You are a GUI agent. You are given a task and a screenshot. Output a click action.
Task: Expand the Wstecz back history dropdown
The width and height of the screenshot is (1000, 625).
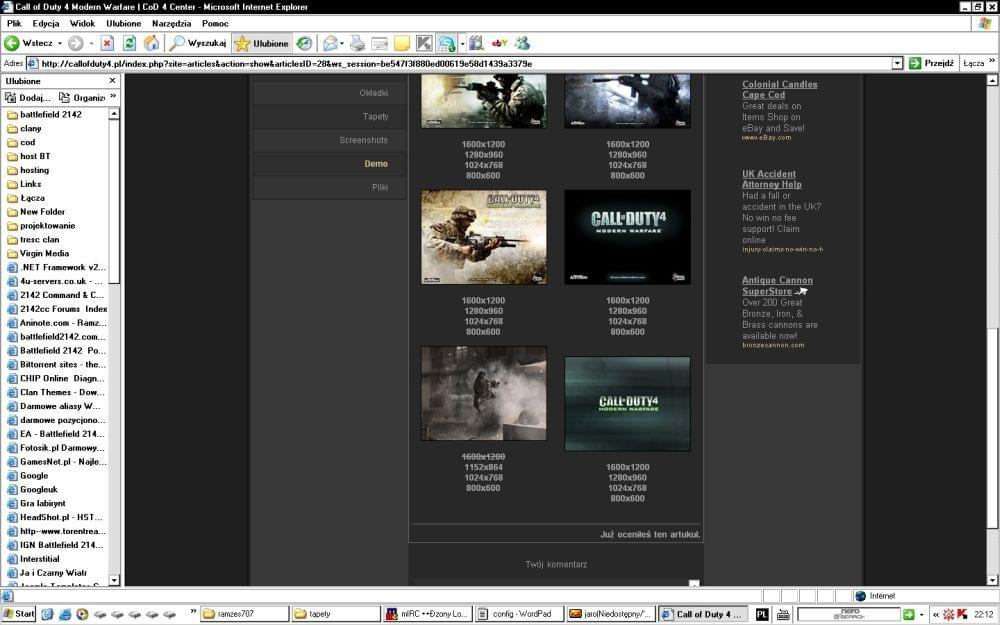[59, 43]
